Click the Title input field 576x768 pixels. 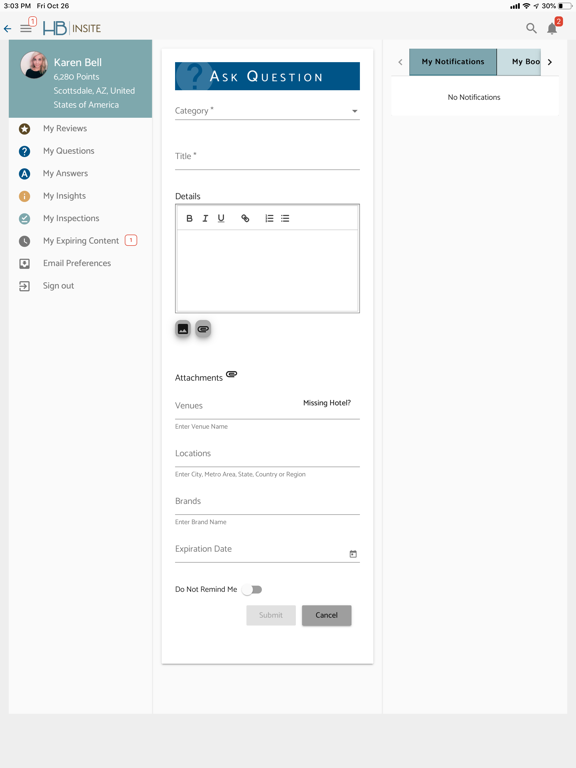[x=267, y=157]
